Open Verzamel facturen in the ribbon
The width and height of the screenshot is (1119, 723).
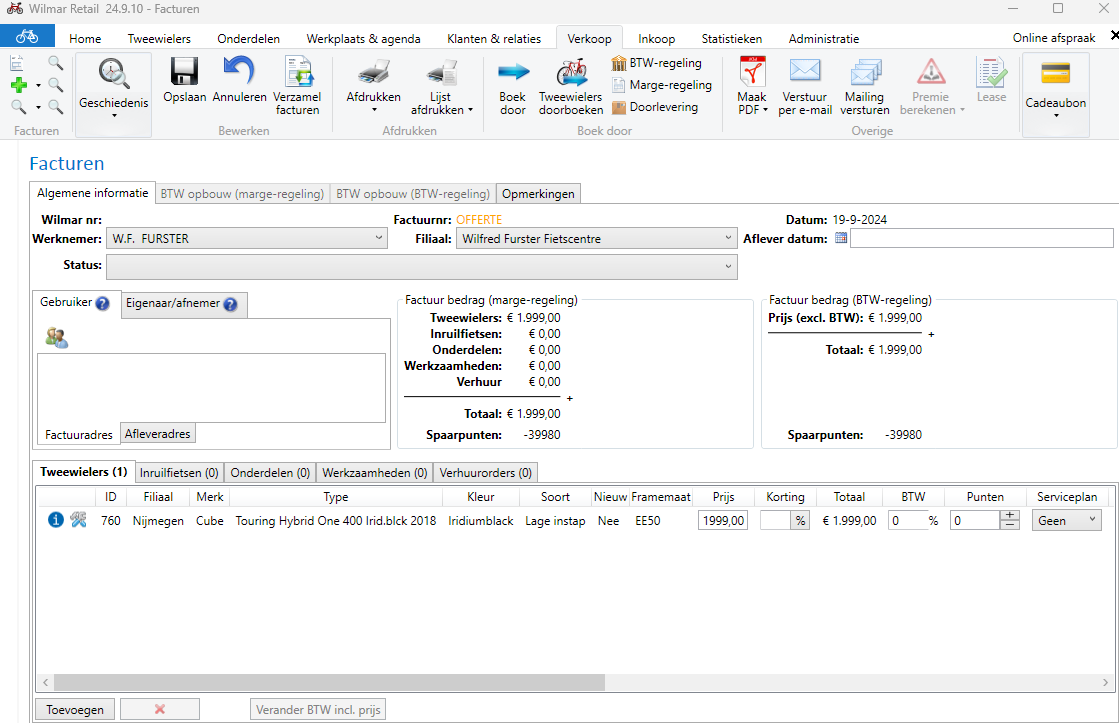297,73
